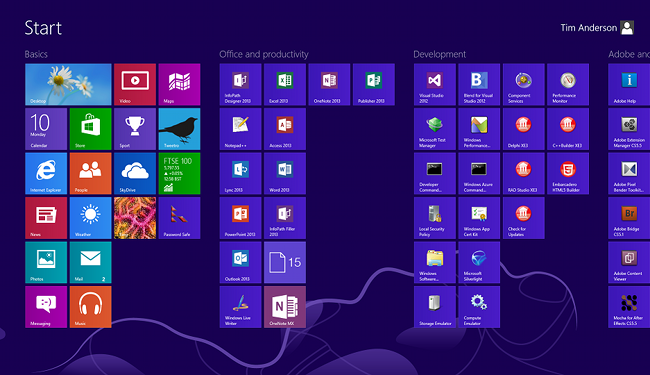The image size is (650, 375).
Task: Open the SkyDrive cloud tile
Action: point(135,173)
